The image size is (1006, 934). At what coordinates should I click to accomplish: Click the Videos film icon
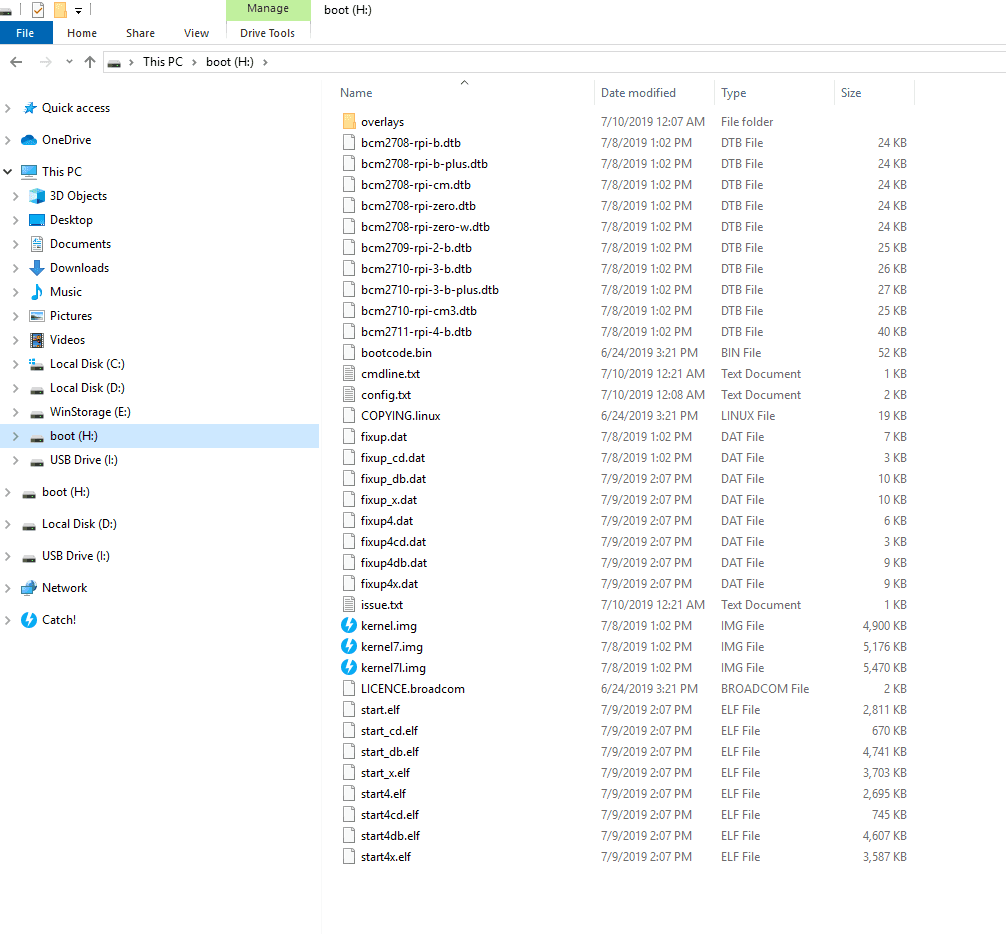(x=37, y=340)
